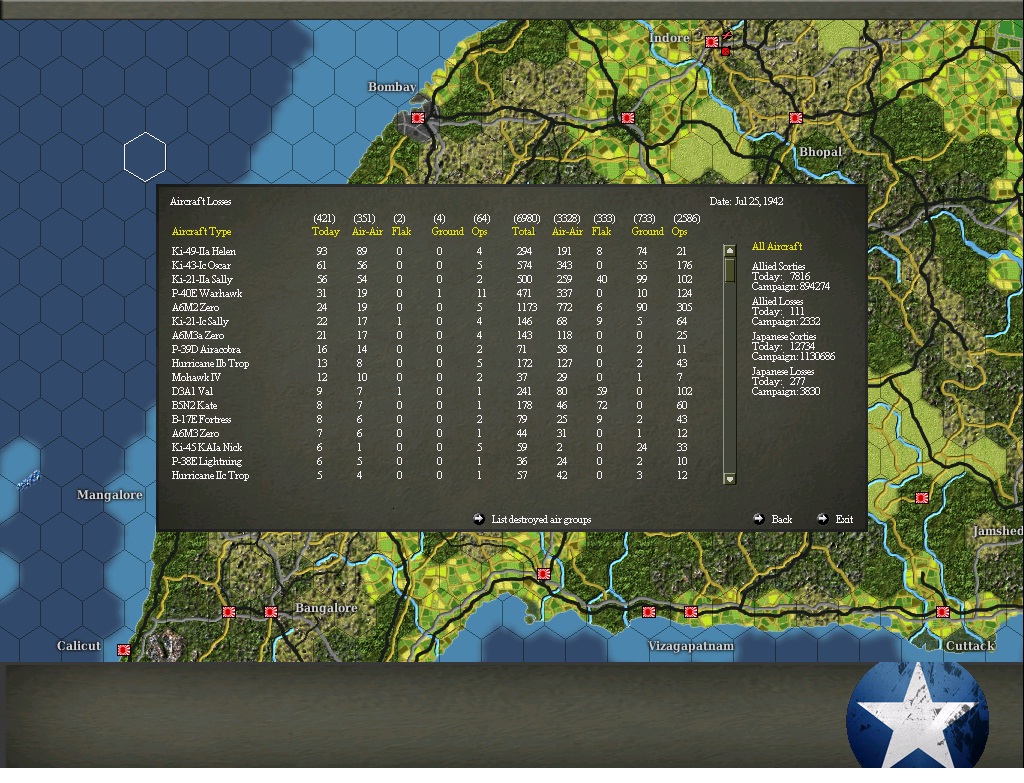This screenshot has width=1024, height=783.
Task: Click the B5N2 Kate entry
Action: pos(431,406)
